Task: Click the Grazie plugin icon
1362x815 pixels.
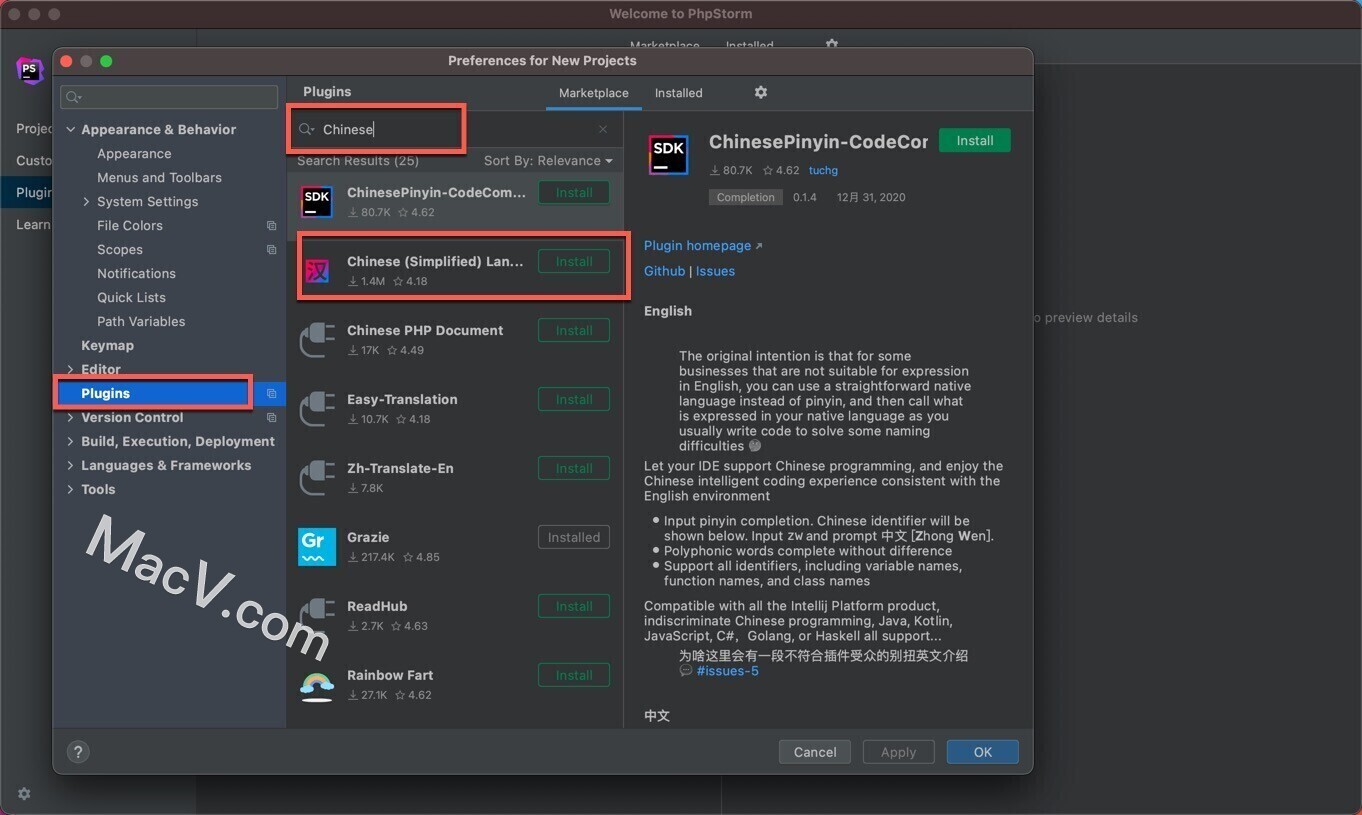Action: [x=316, y=546]
